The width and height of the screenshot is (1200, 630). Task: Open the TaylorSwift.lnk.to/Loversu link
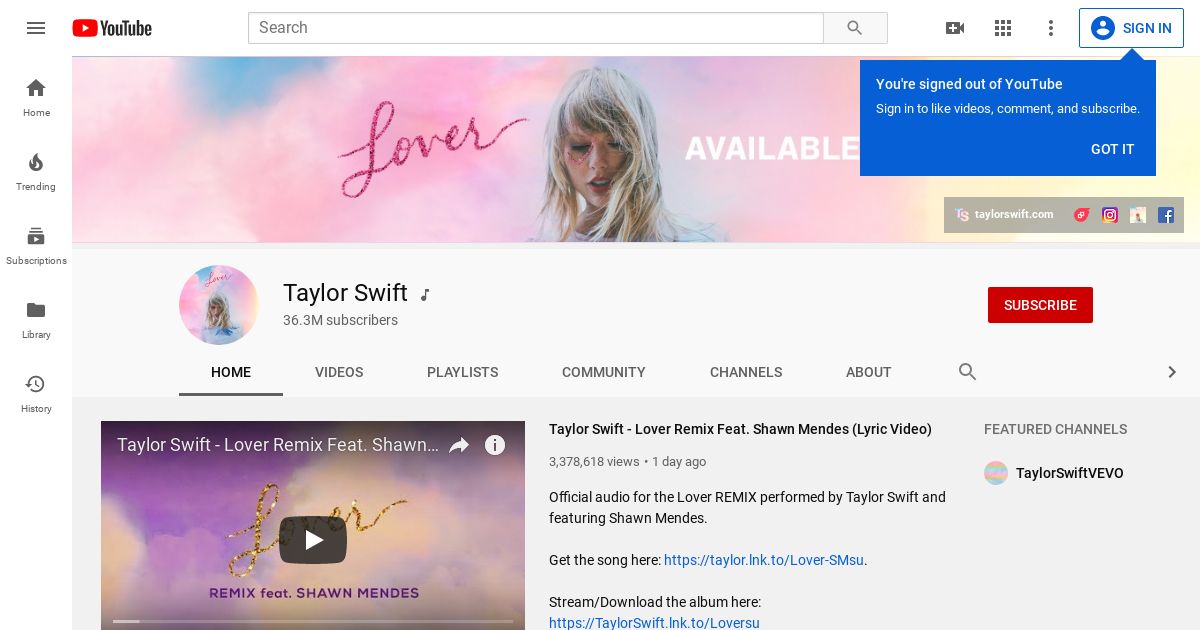[x=654, y=623]
